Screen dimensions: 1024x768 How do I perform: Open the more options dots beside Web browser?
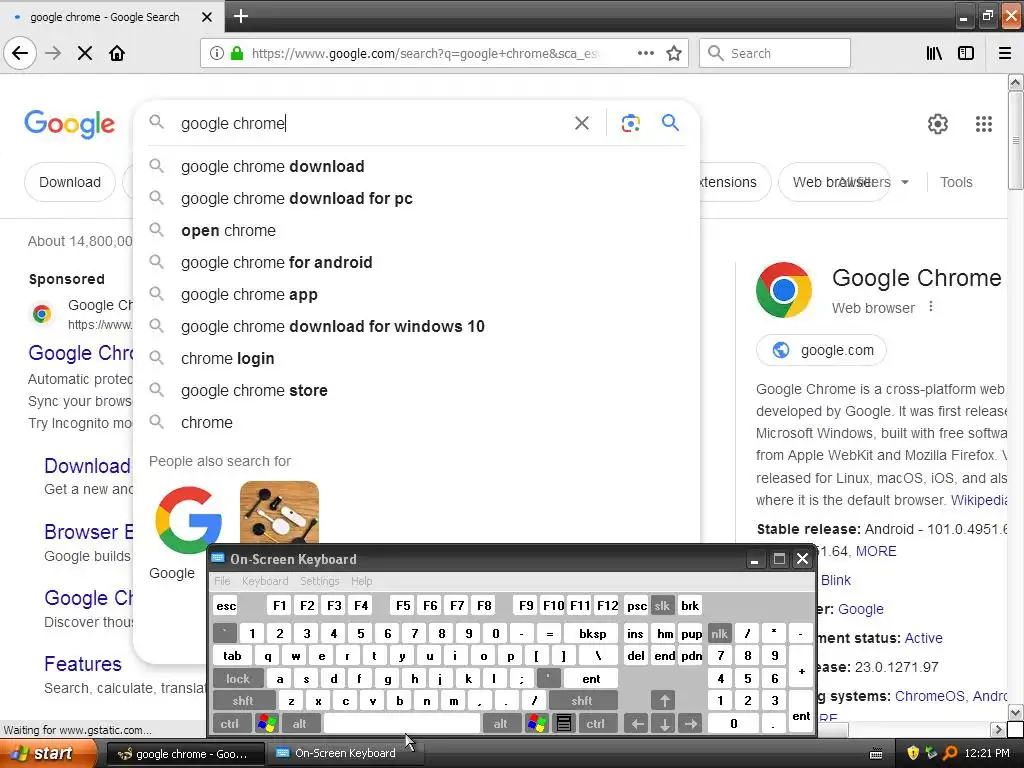(931, 306)
